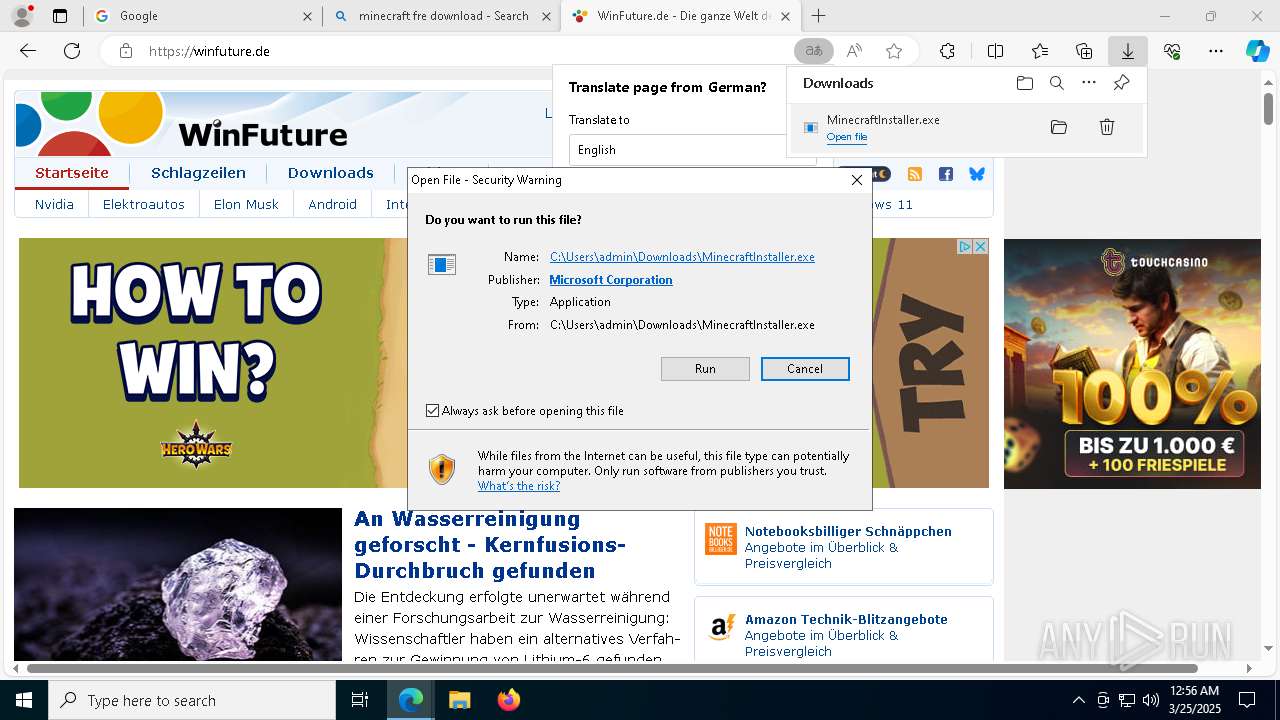Open the Copilot icon in the toolbar
This screenshot has width=1280, height=720.
click(1257, 51)
